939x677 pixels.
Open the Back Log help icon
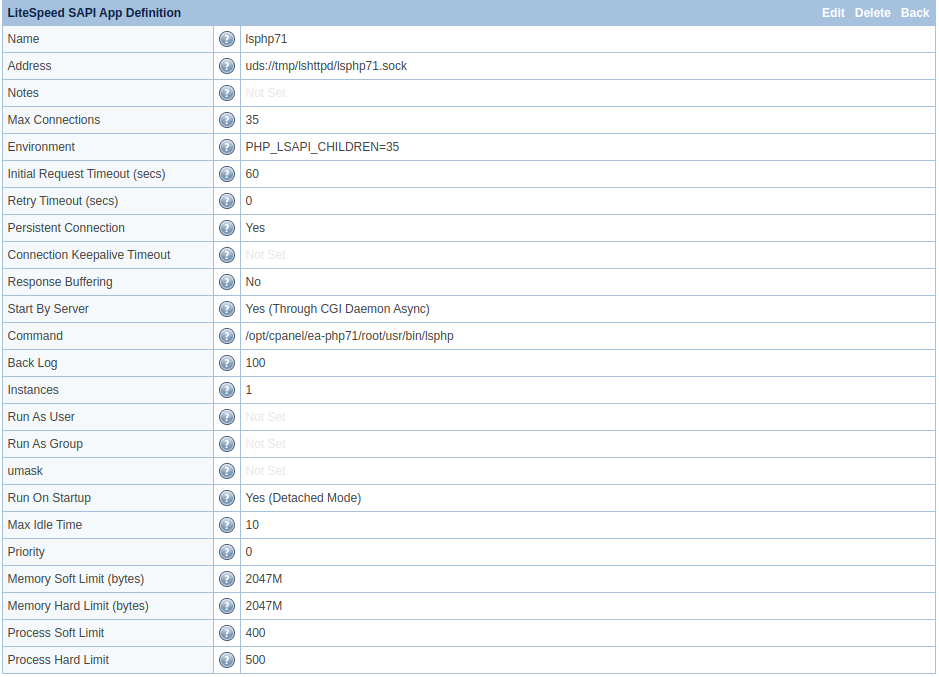(x=227, y=362)
